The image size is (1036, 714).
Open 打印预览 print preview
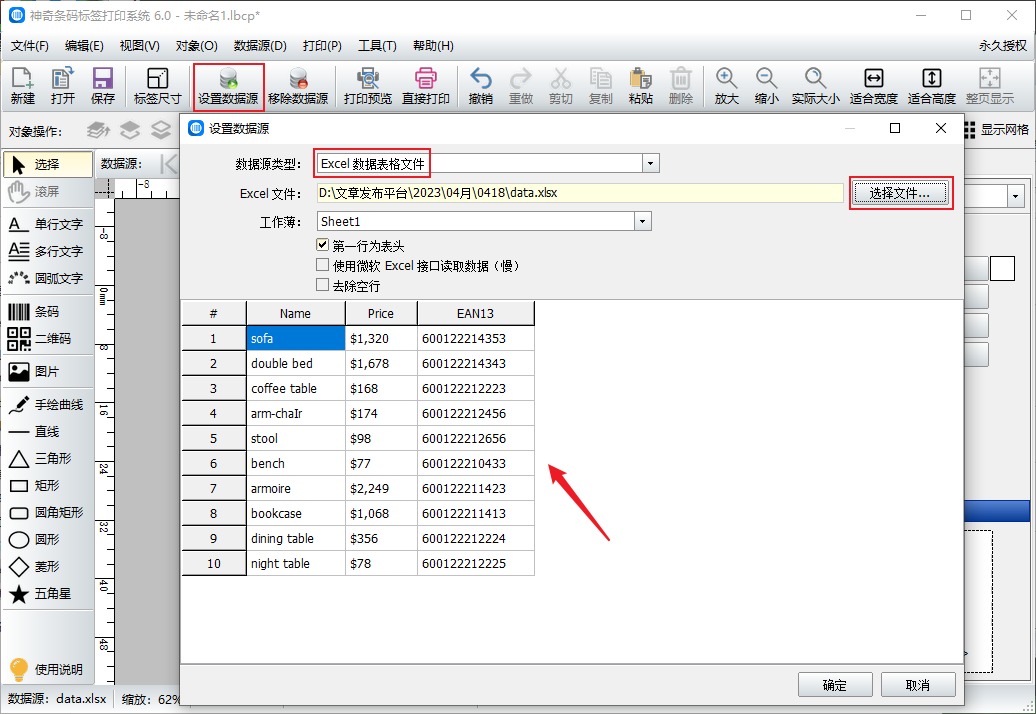point(367,80)
